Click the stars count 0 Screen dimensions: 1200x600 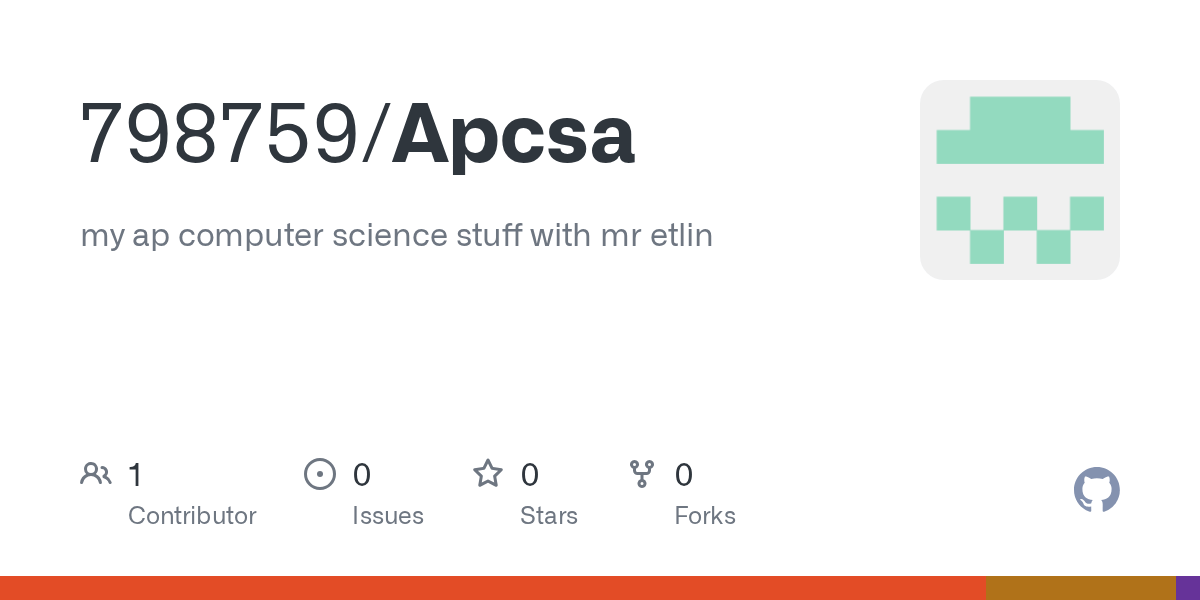(530, 474)
